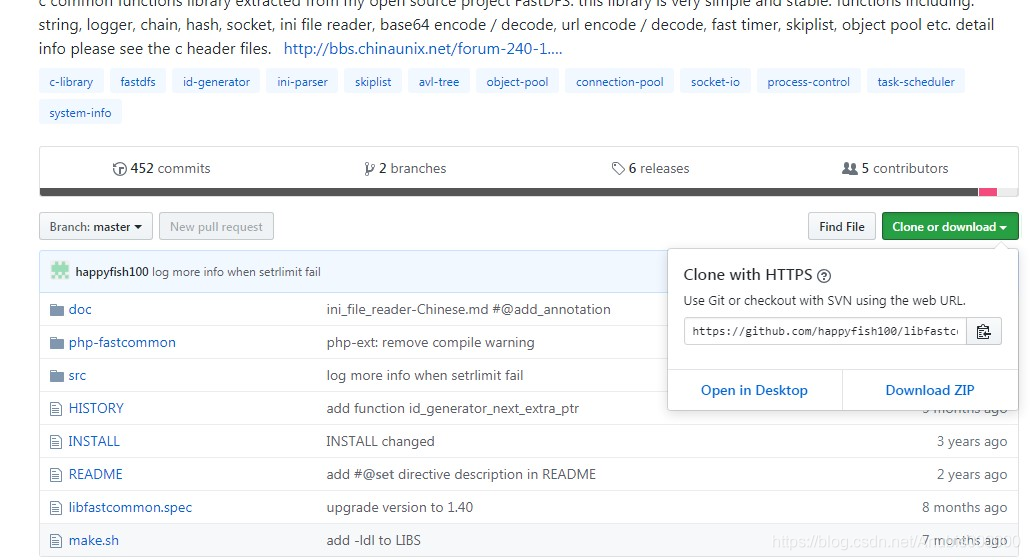Open the Branch: master dropdown
1030x560 pixels.
point(96,226)
